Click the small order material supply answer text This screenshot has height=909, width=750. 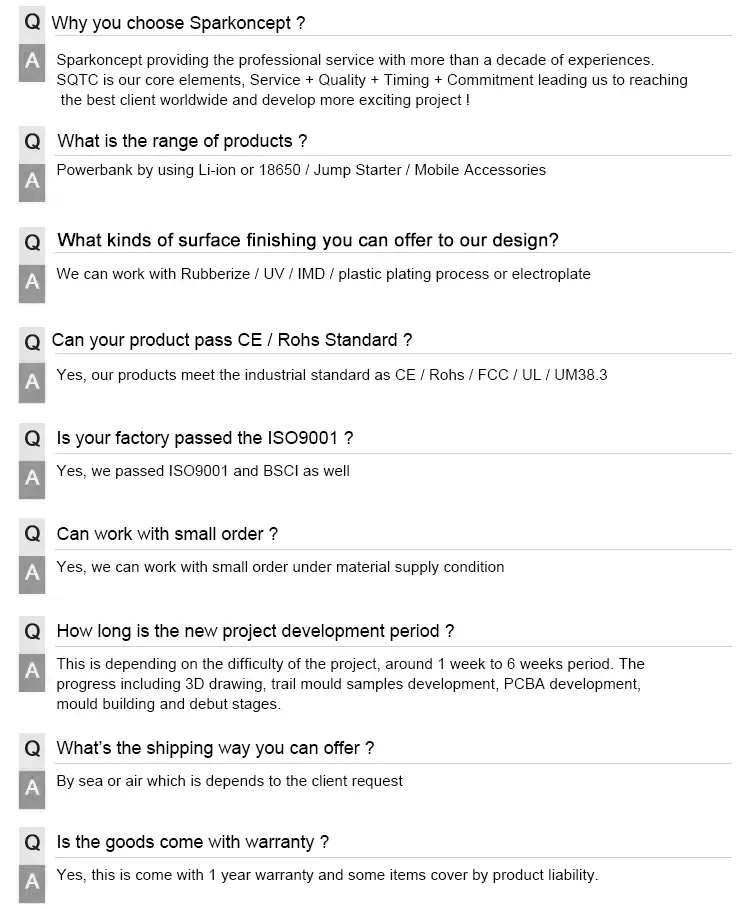(280, 567)
